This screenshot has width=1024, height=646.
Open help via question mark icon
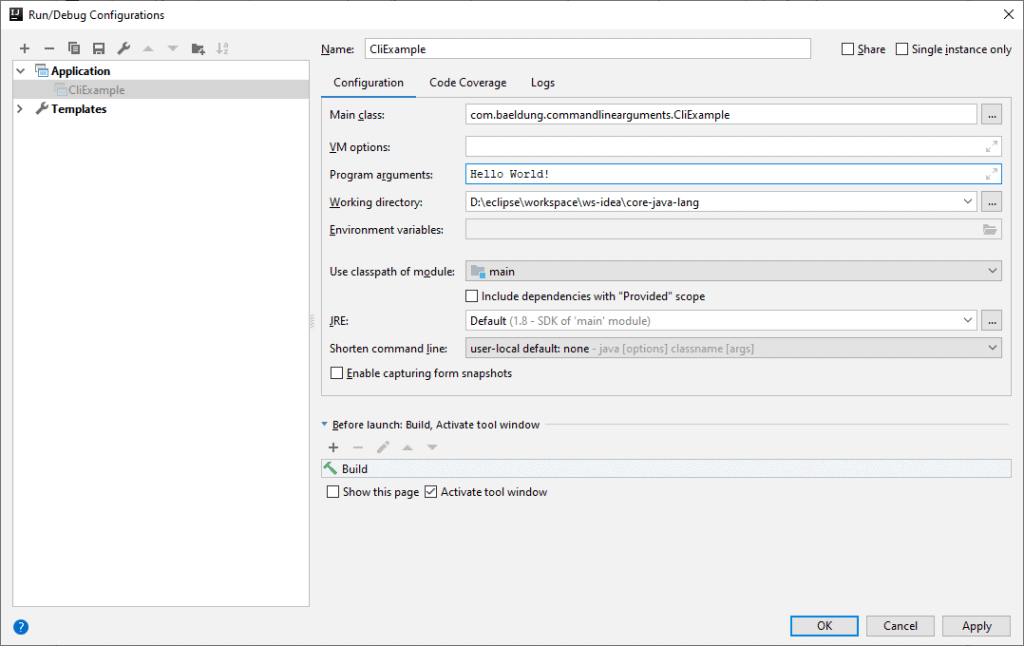coord(21,627)
